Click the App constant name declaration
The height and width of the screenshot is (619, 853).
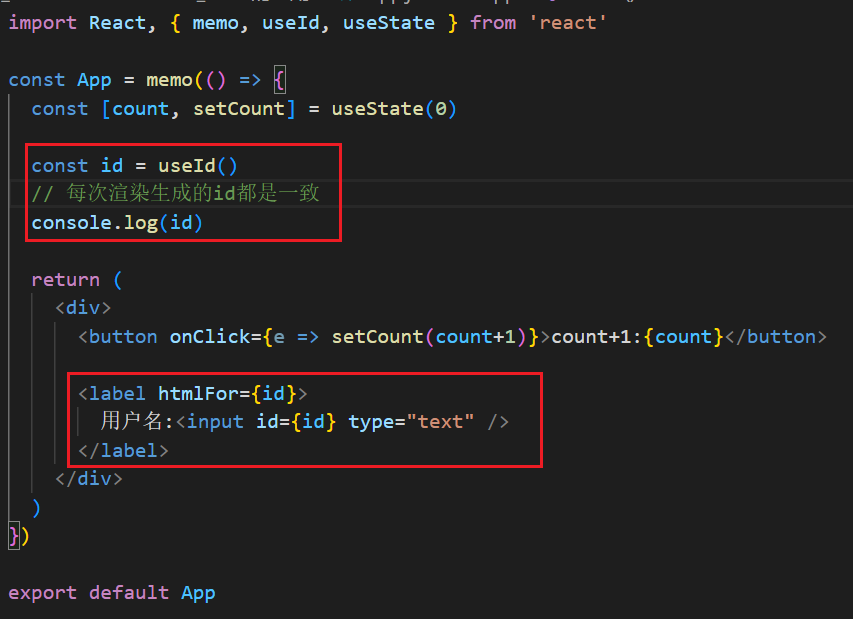coord(94,80)
